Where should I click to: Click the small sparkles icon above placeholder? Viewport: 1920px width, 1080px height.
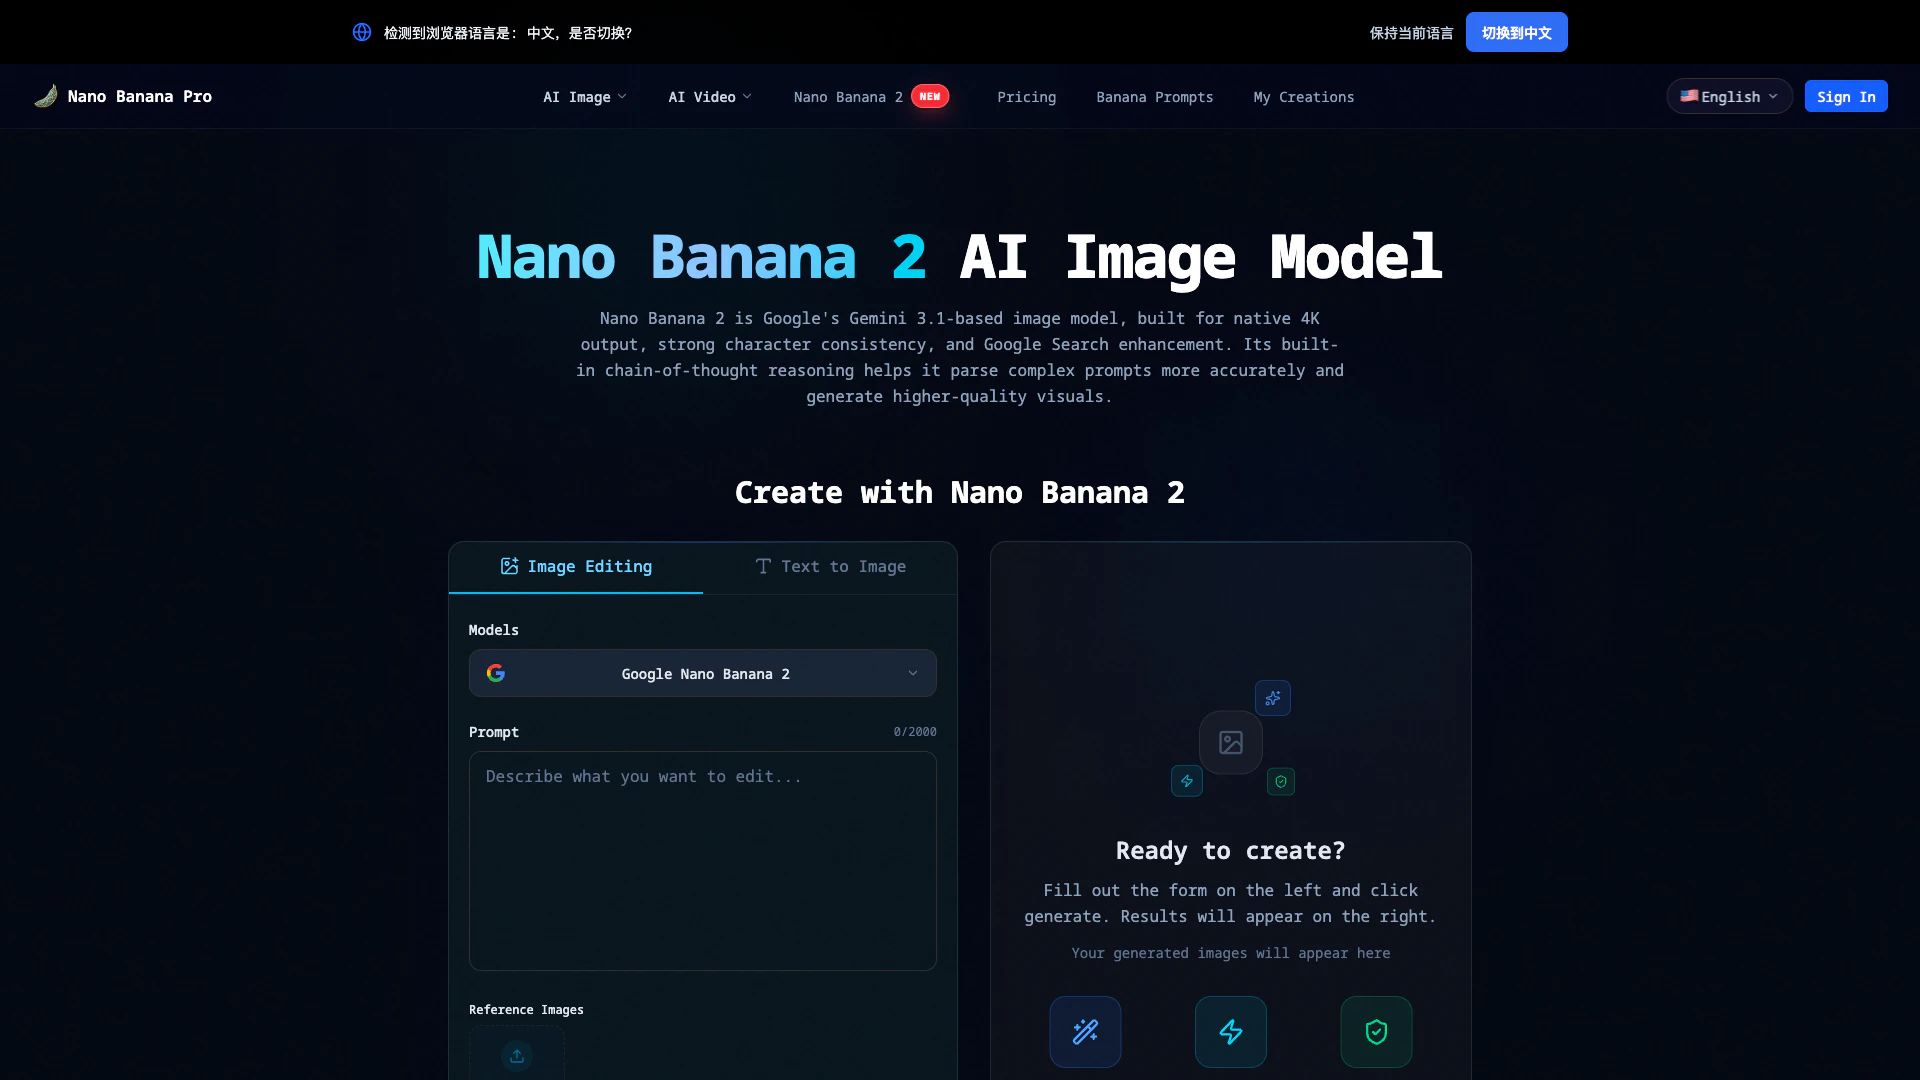(1272, 698)
